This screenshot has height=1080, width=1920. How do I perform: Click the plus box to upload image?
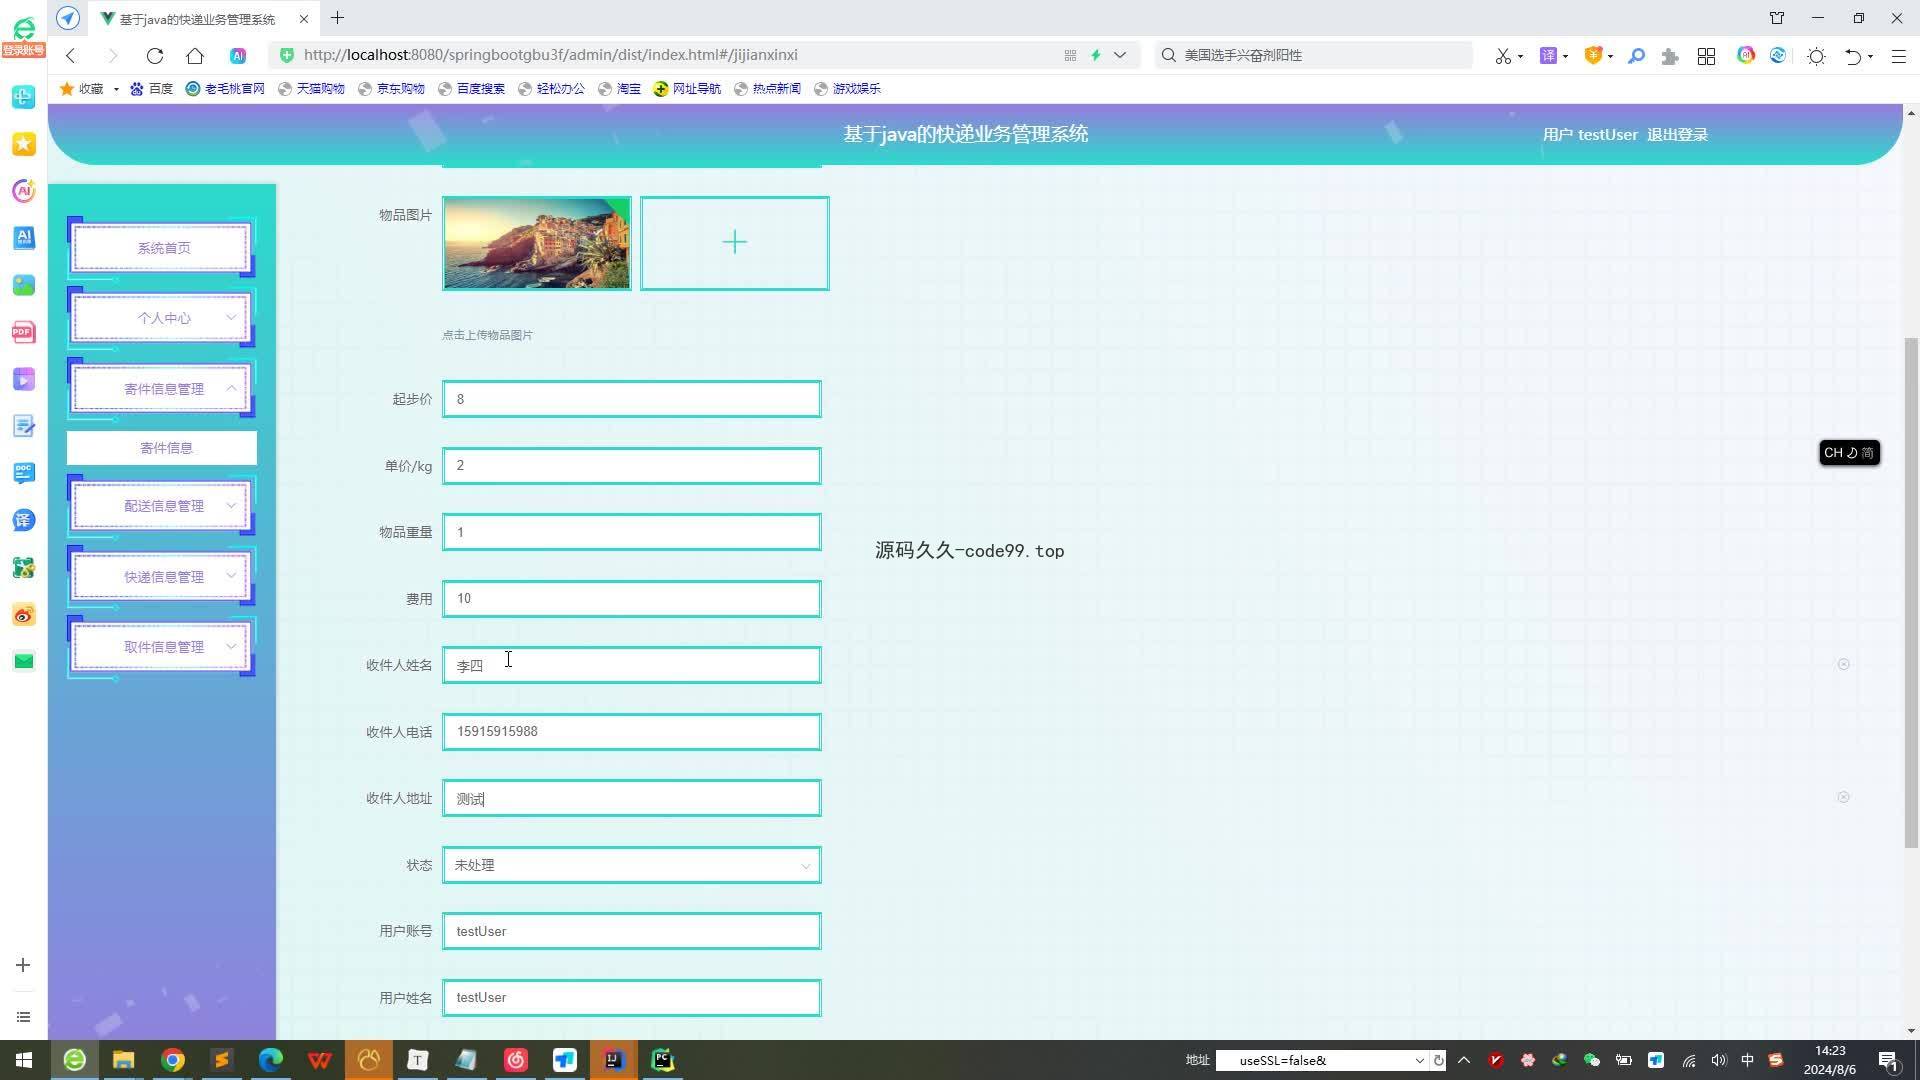735,243
